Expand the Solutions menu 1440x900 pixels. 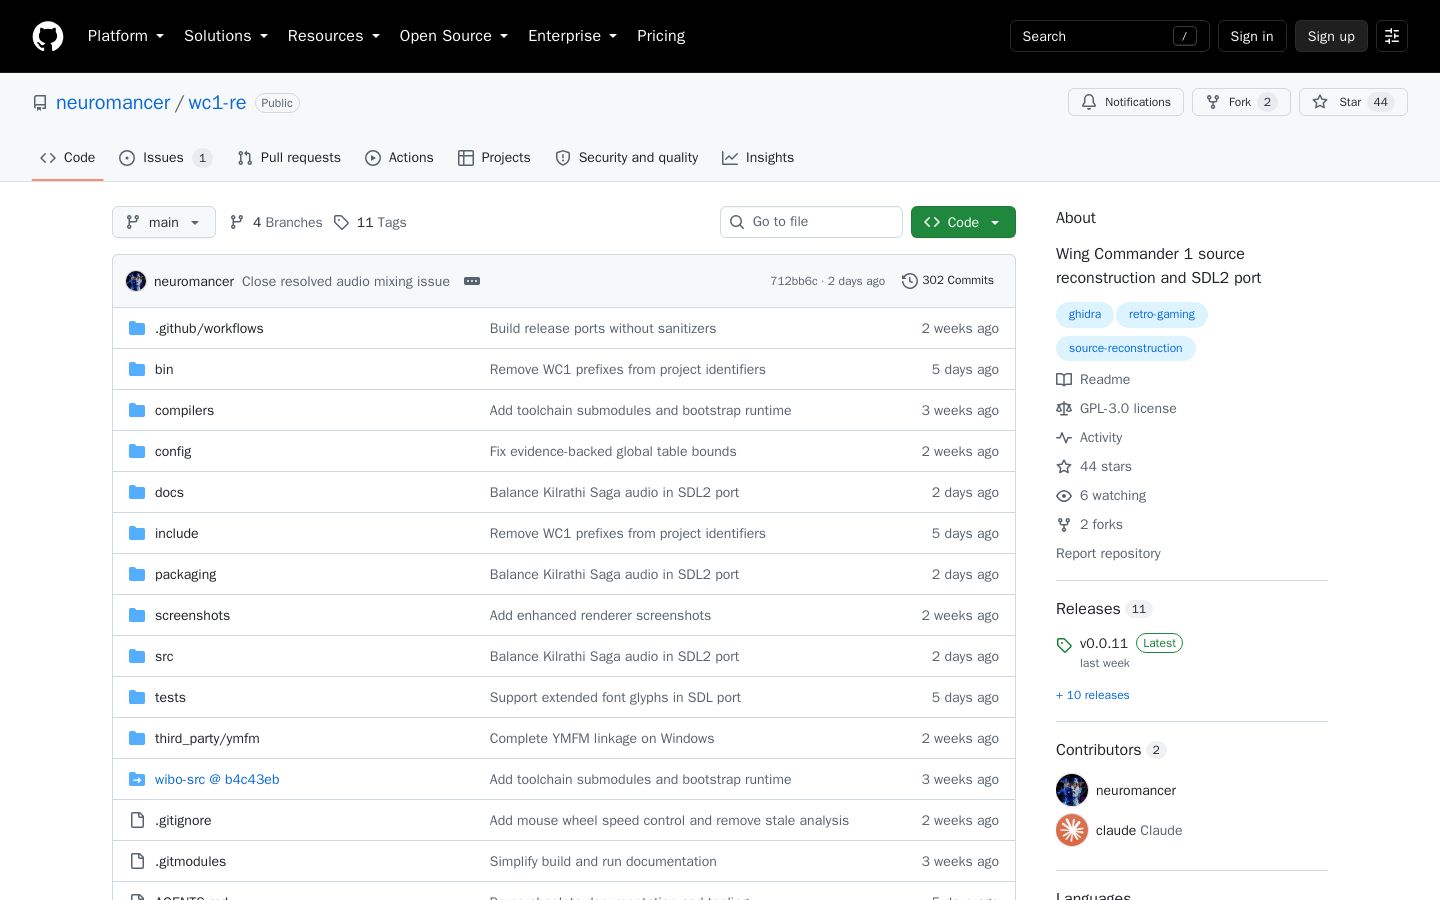pos(226,36)
